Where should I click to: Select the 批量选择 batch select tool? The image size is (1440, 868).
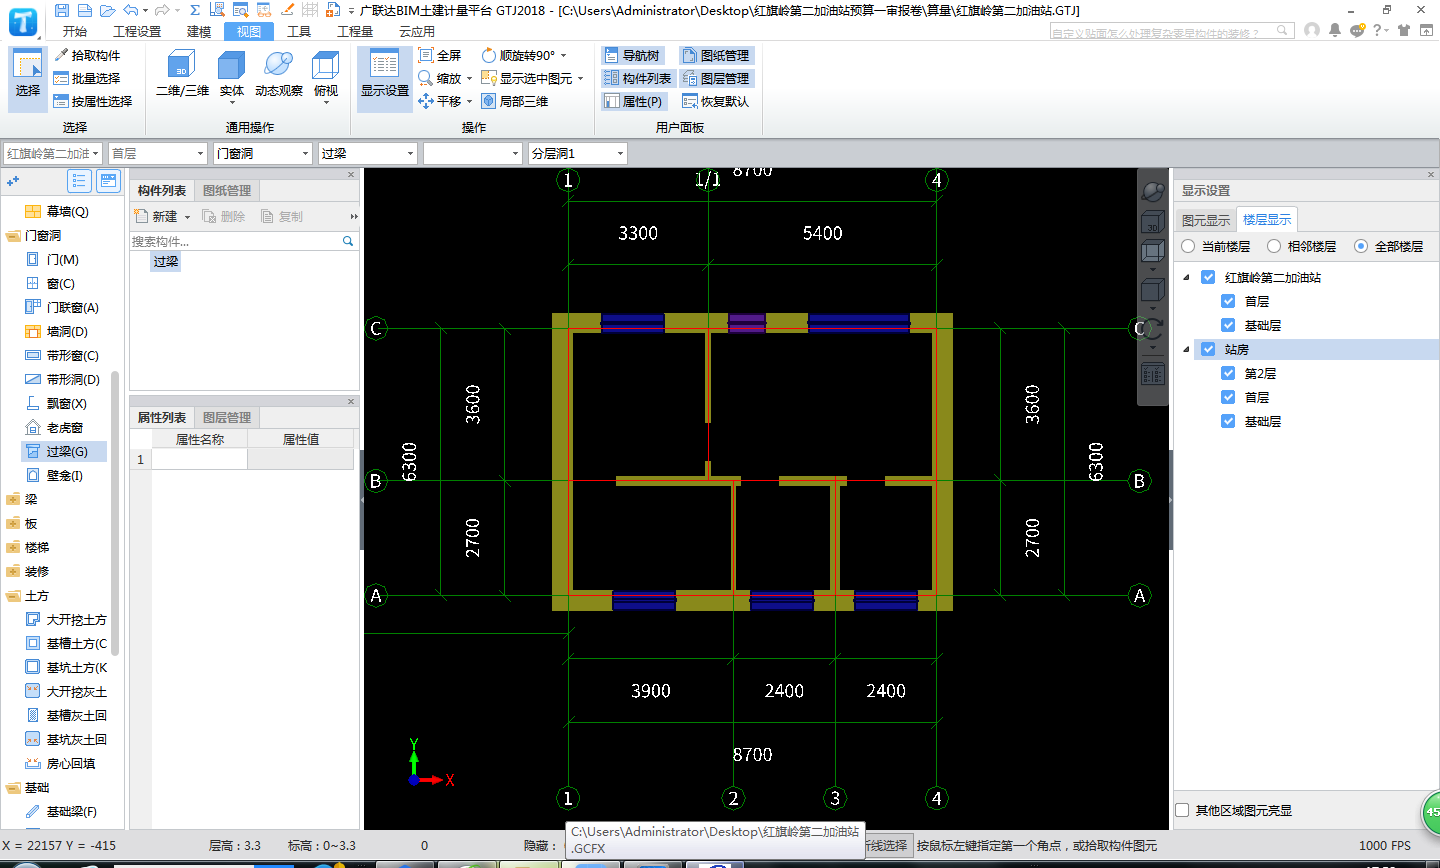(87, 78)
